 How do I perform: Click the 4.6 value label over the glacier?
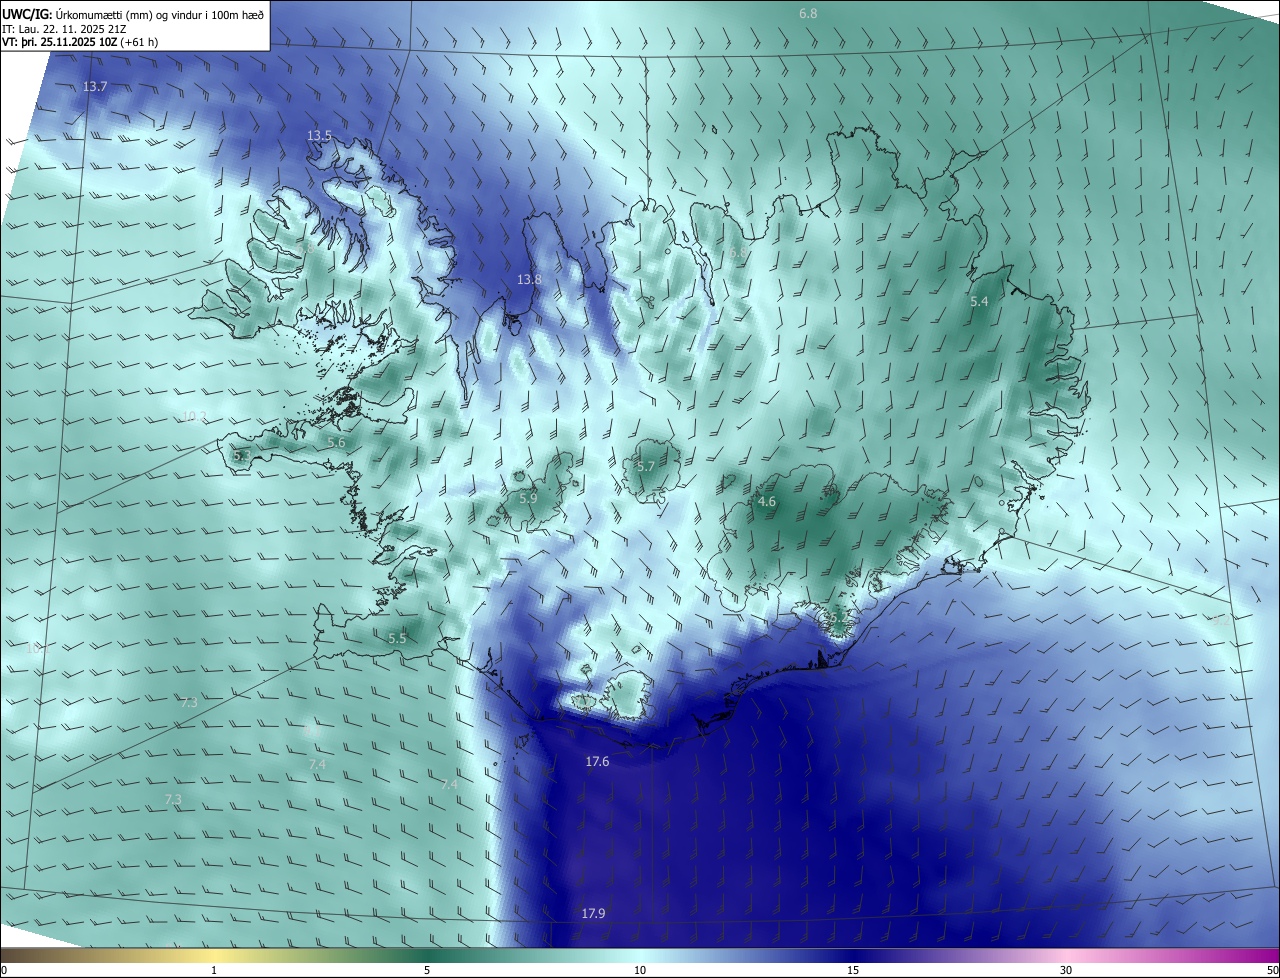pyautogui.click(x=767, y=501)
